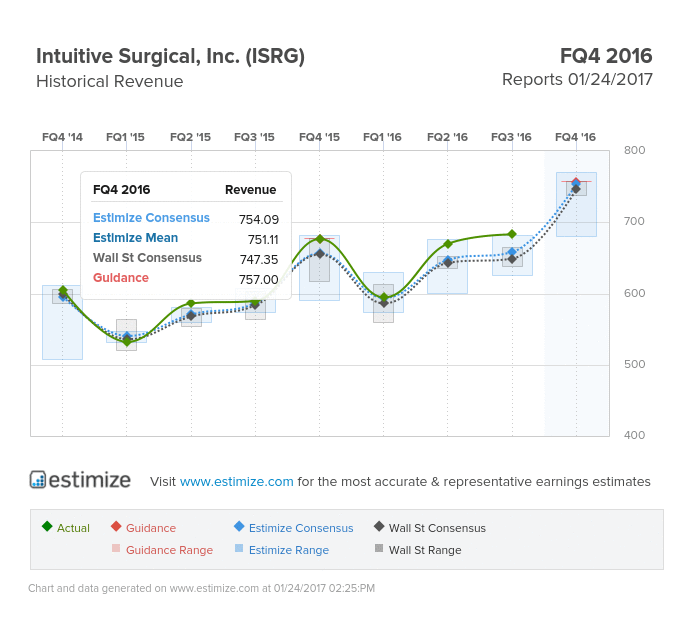This screenshot has width=685, height=620.
Task: Click the green Actual legend diamond
Action: [47, 526]
